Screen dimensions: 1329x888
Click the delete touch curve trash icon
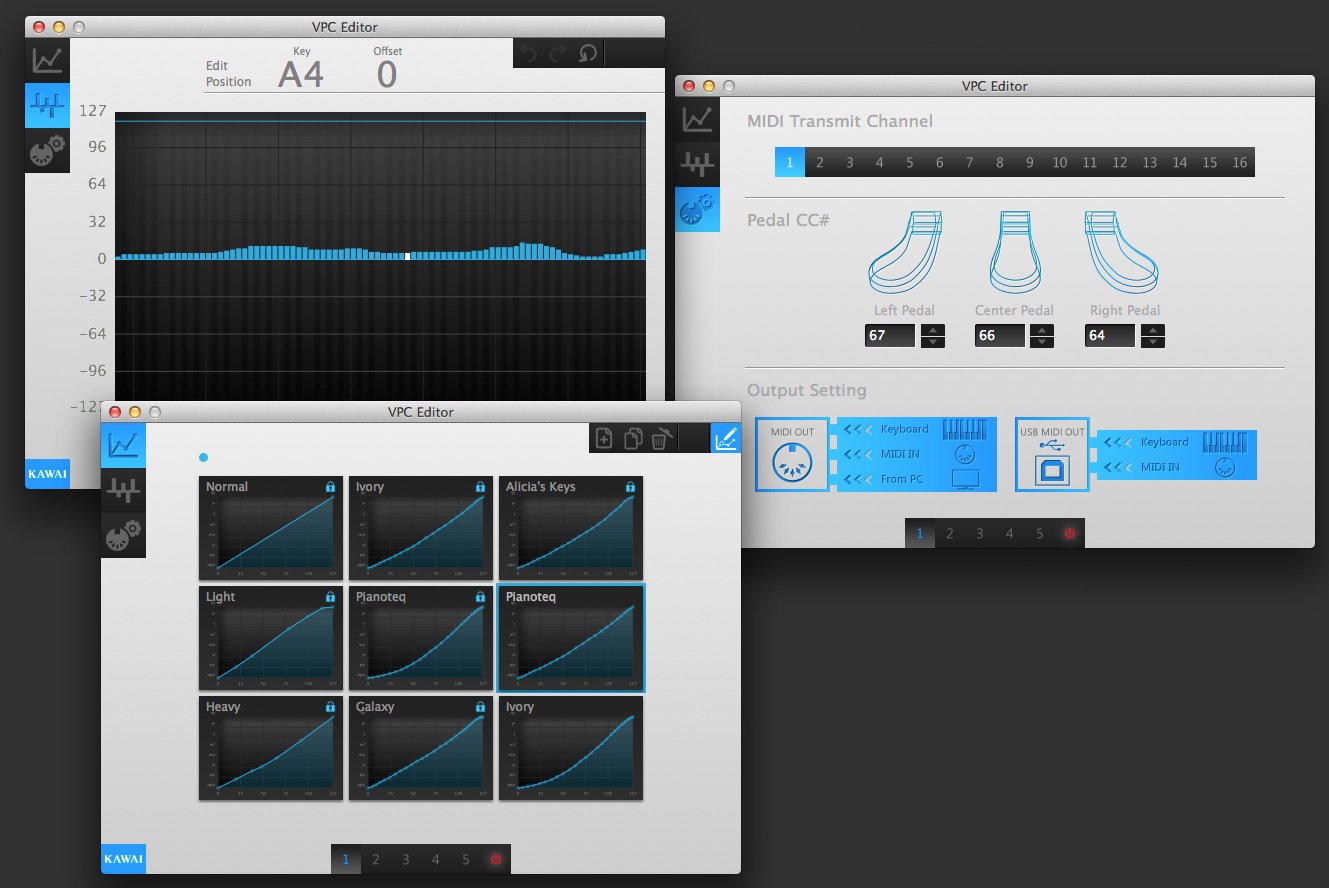pos(662,438)
